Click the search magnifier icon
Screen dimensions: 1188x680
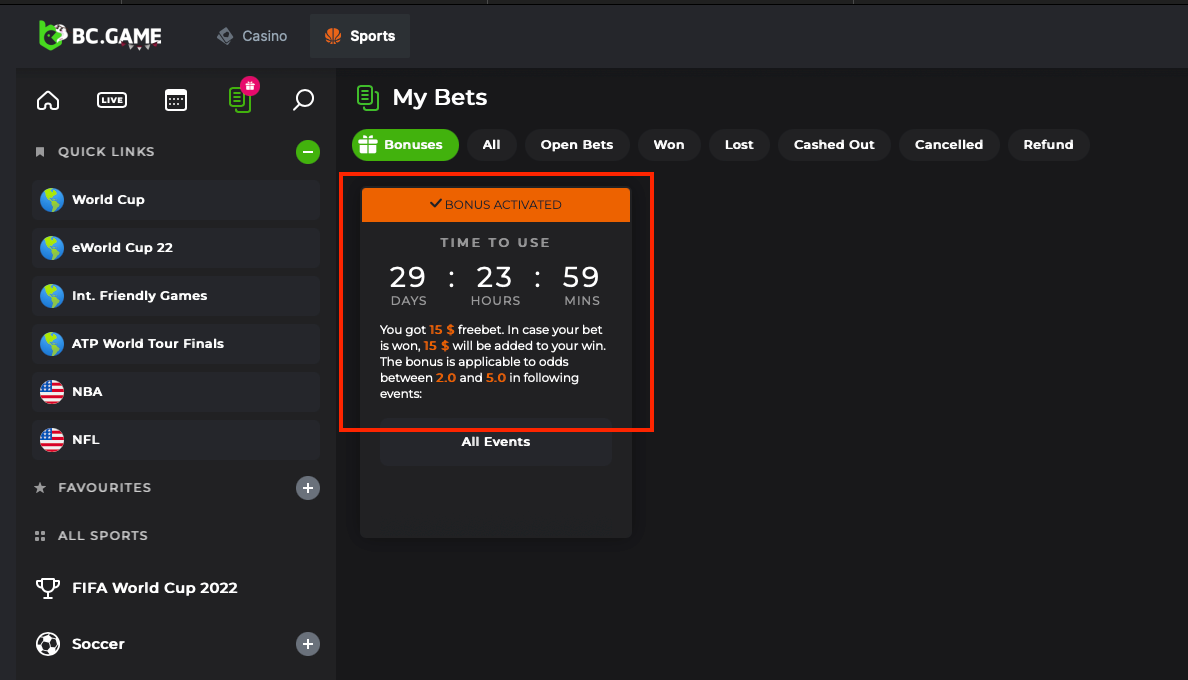click(x=303, y=100)
